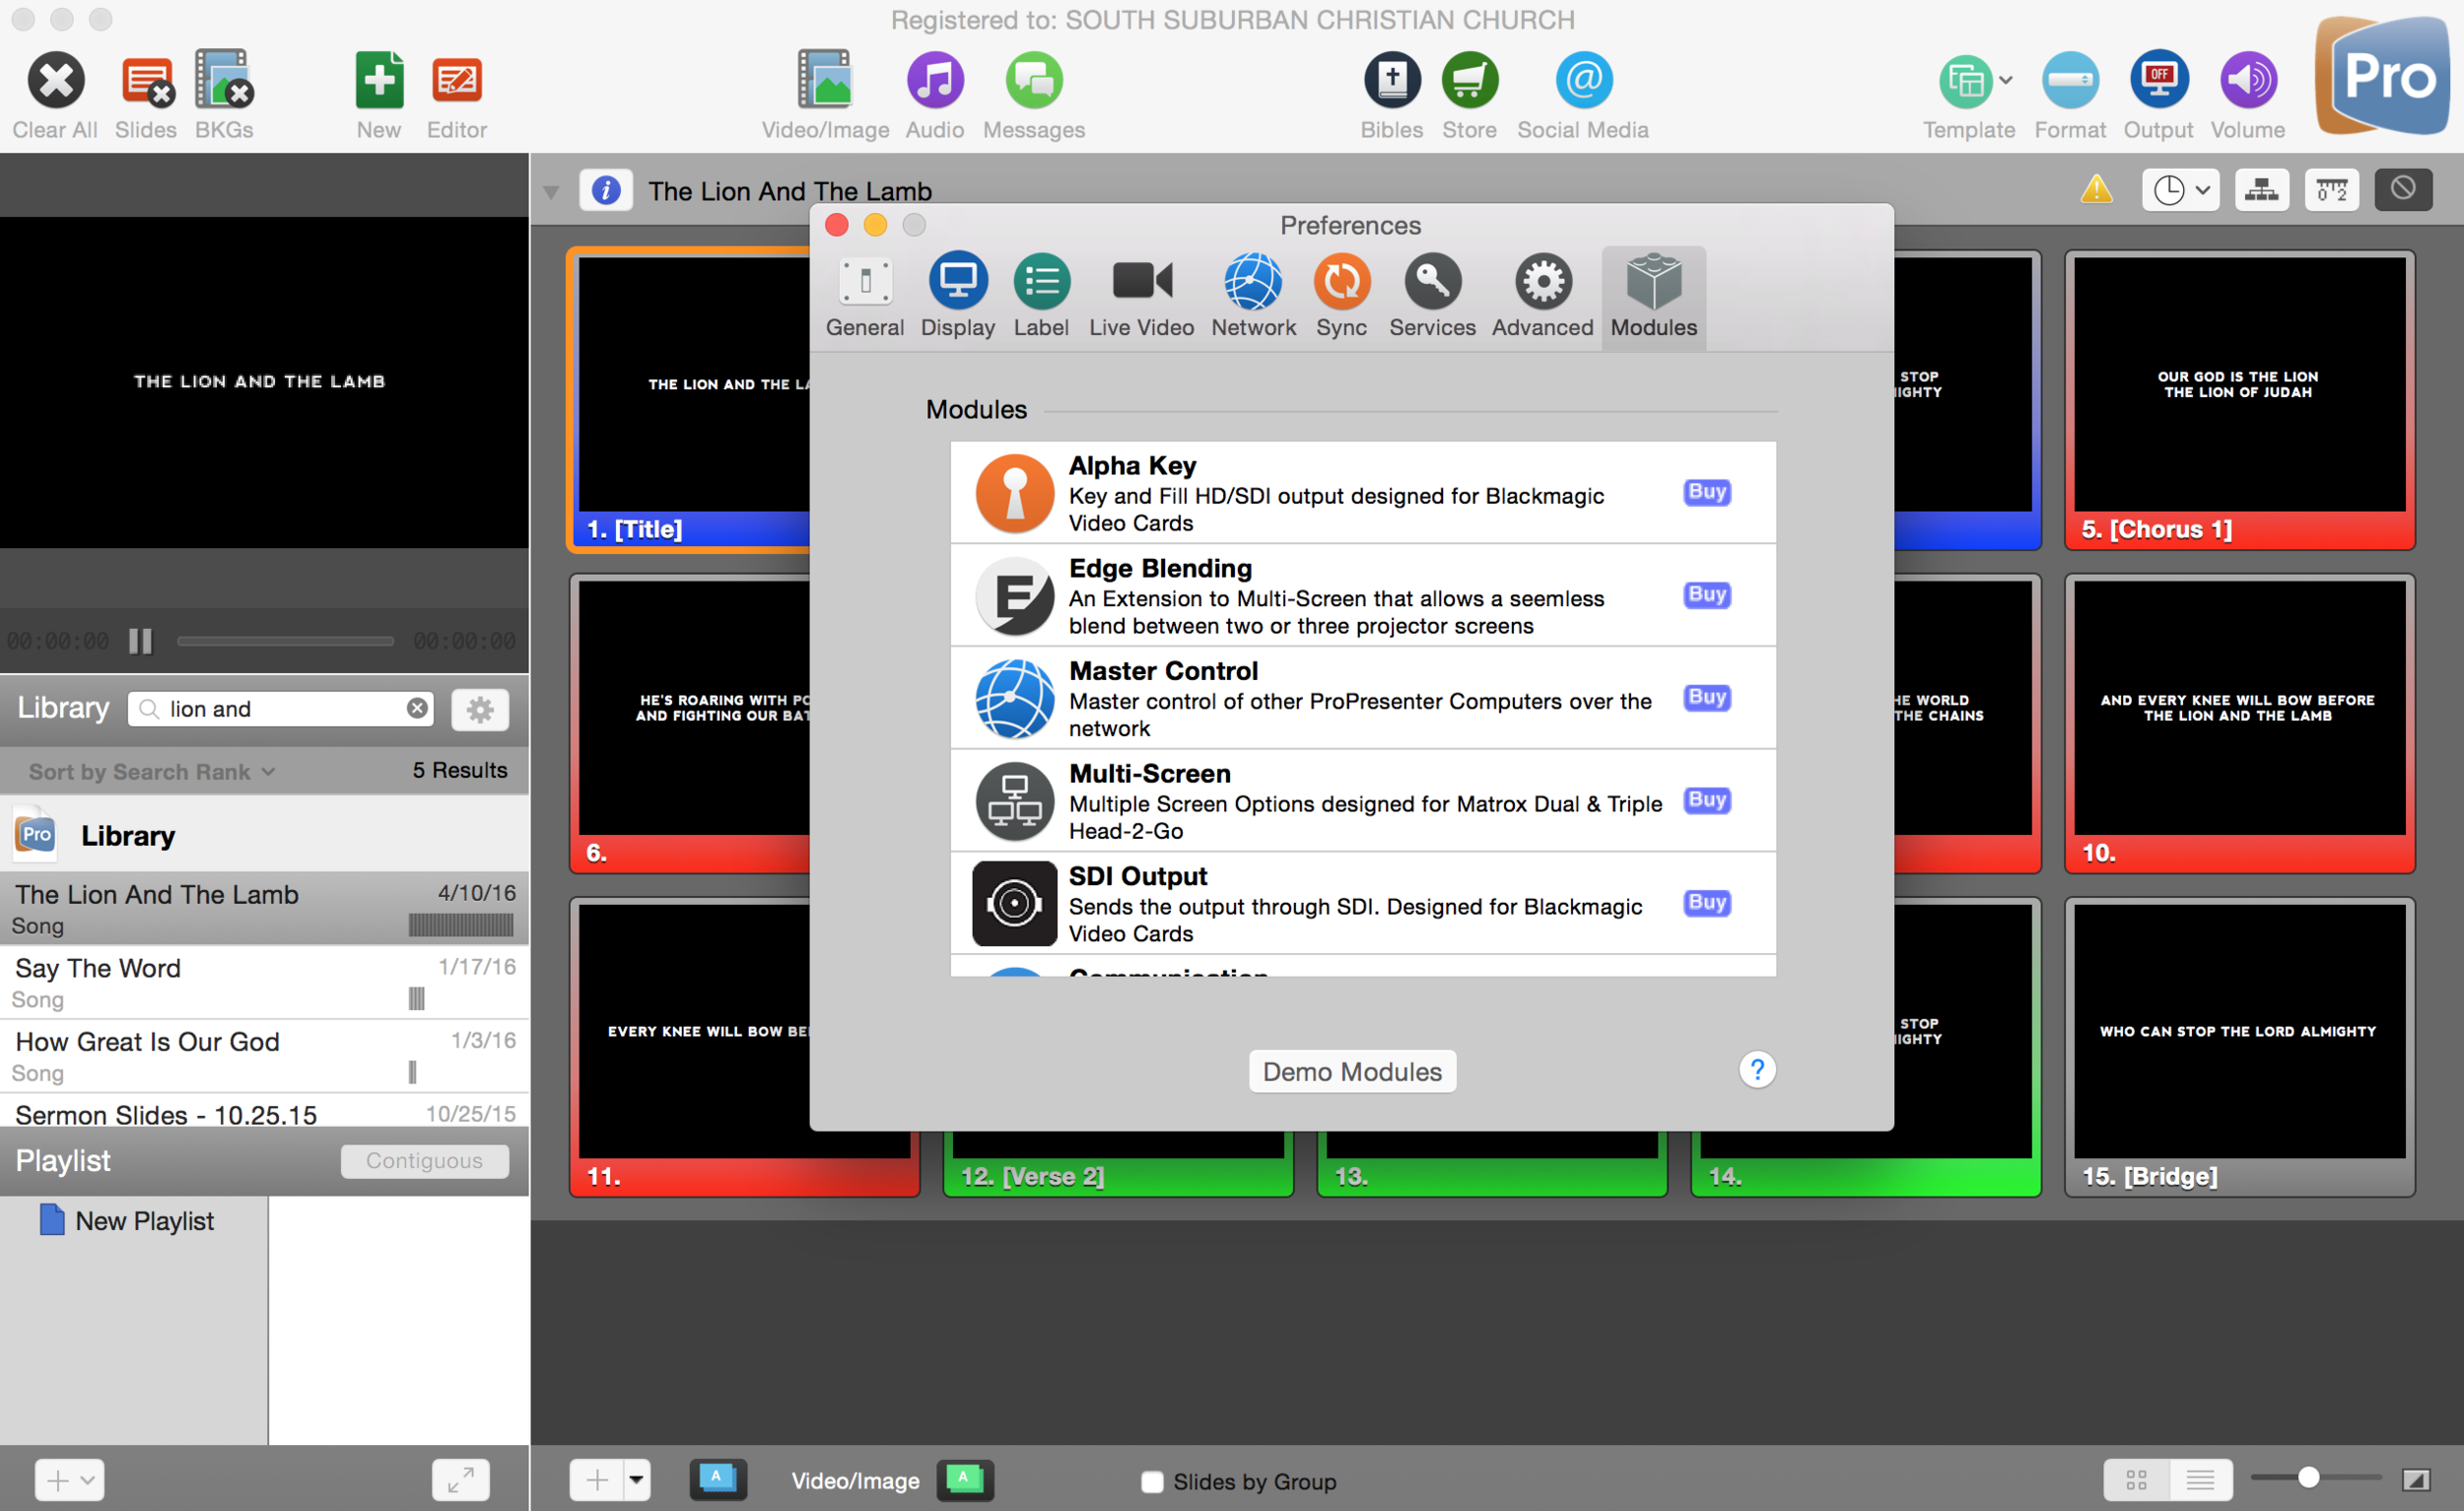
Task: Click the Contiguous button
Action: [x=424, y=1160]
